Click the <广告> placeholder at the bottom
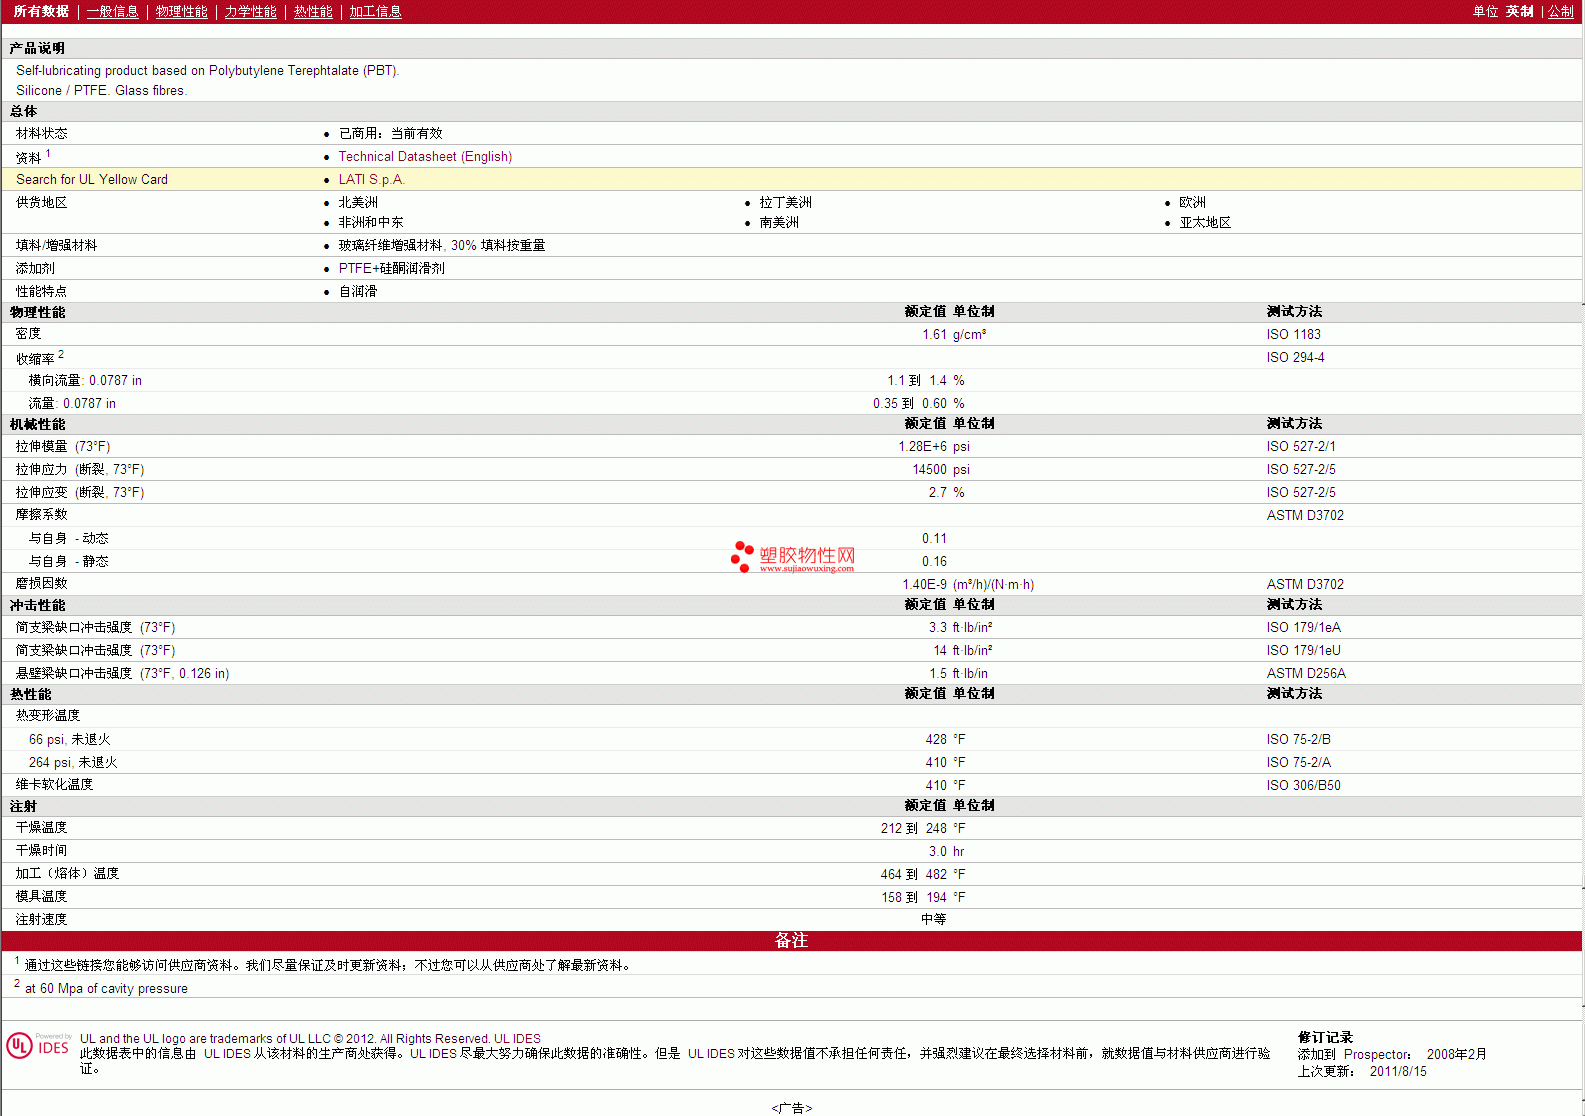 click(x=791, y=1108)
